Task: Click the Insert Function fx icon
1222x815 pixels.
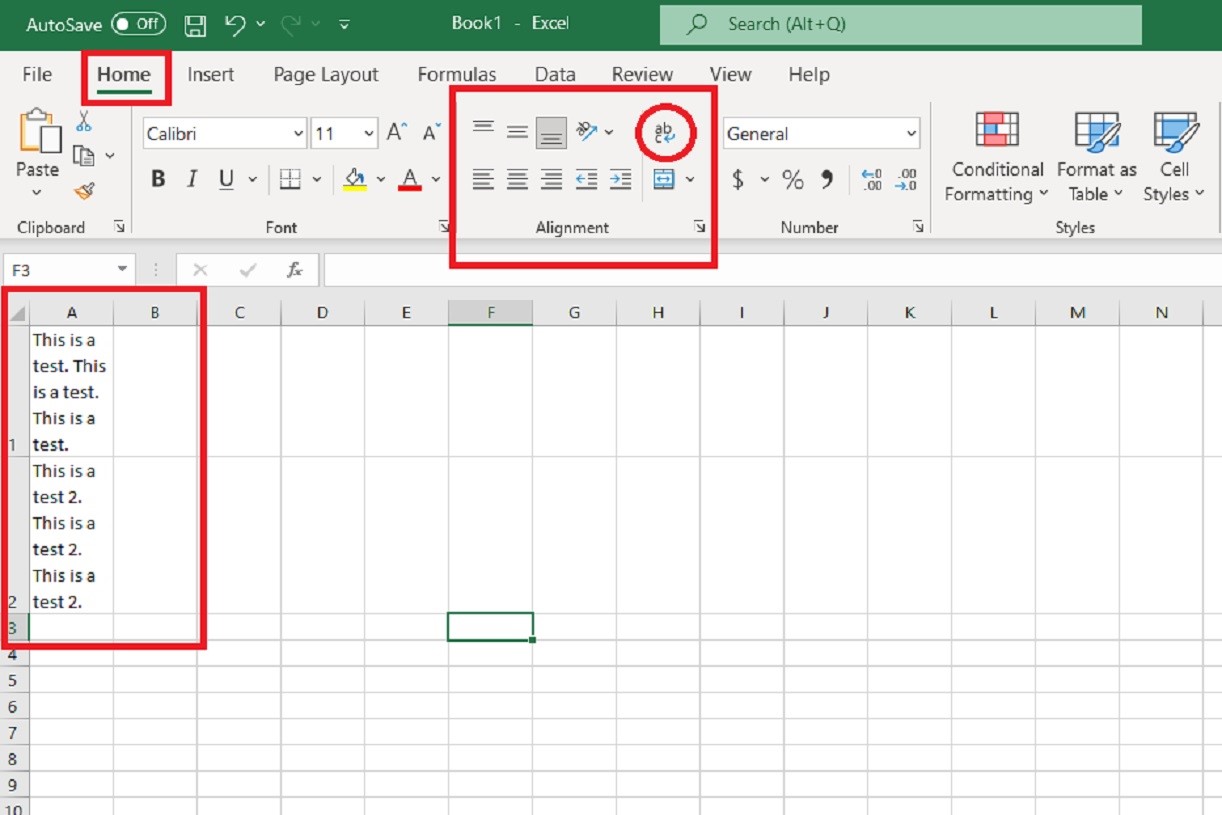Action: point(295,270)
